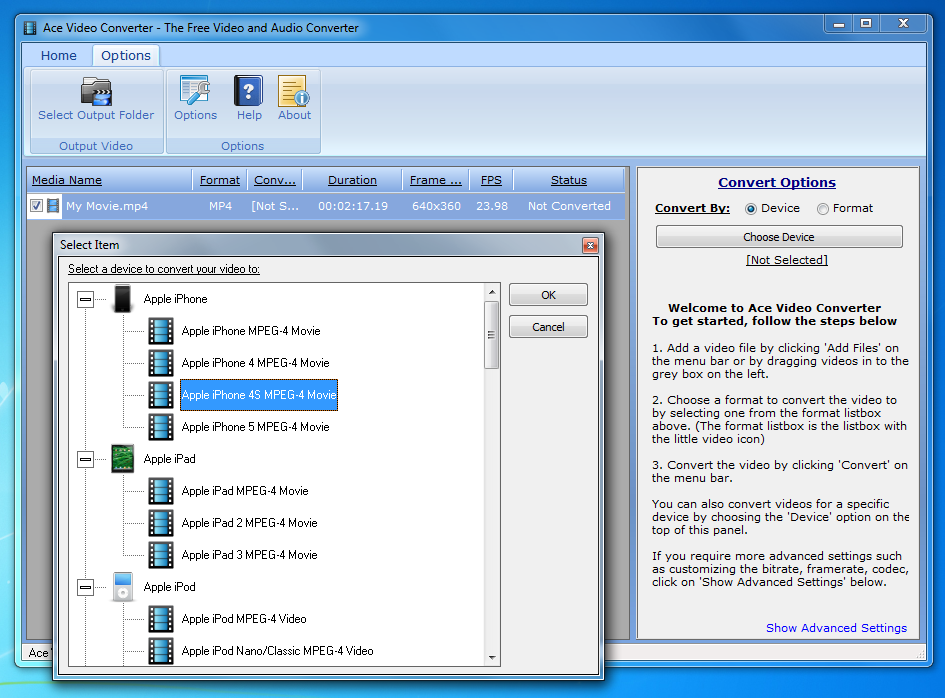945x698 pixels.
Task: Maximize the Ace Video Converter window
Action: point(866,24)
